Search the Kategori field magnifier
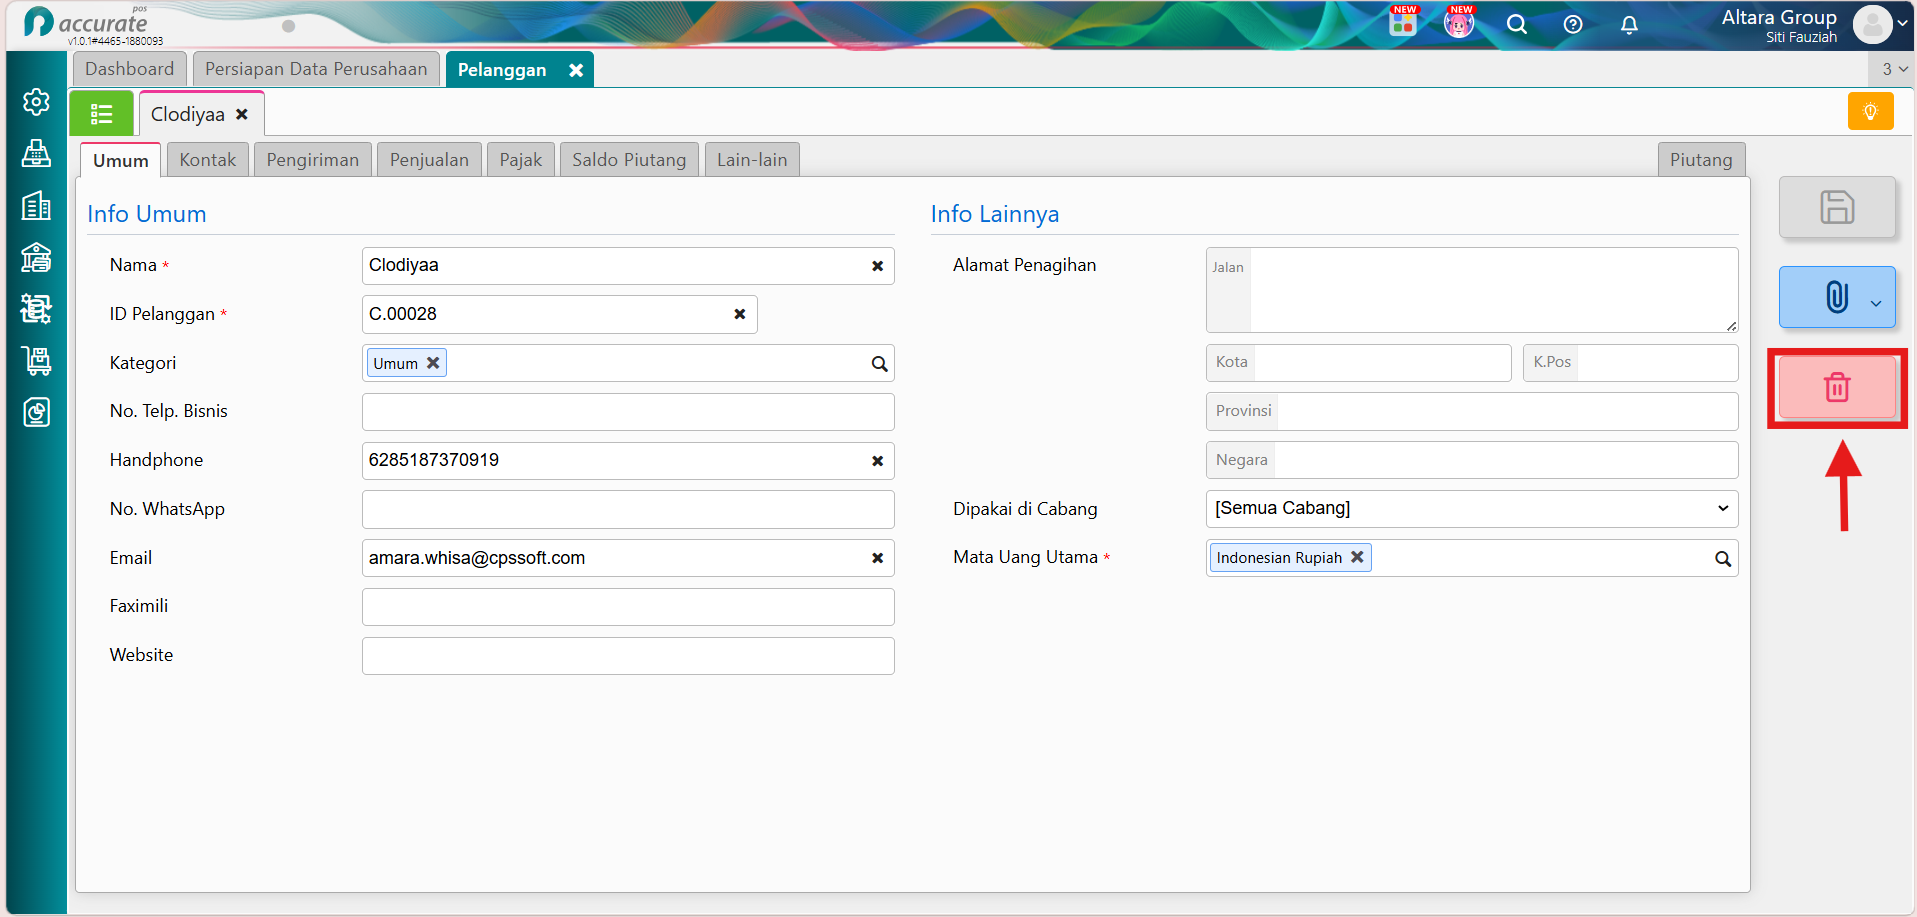The width and height of the screenshot is (1917, 917). point(879,364)
